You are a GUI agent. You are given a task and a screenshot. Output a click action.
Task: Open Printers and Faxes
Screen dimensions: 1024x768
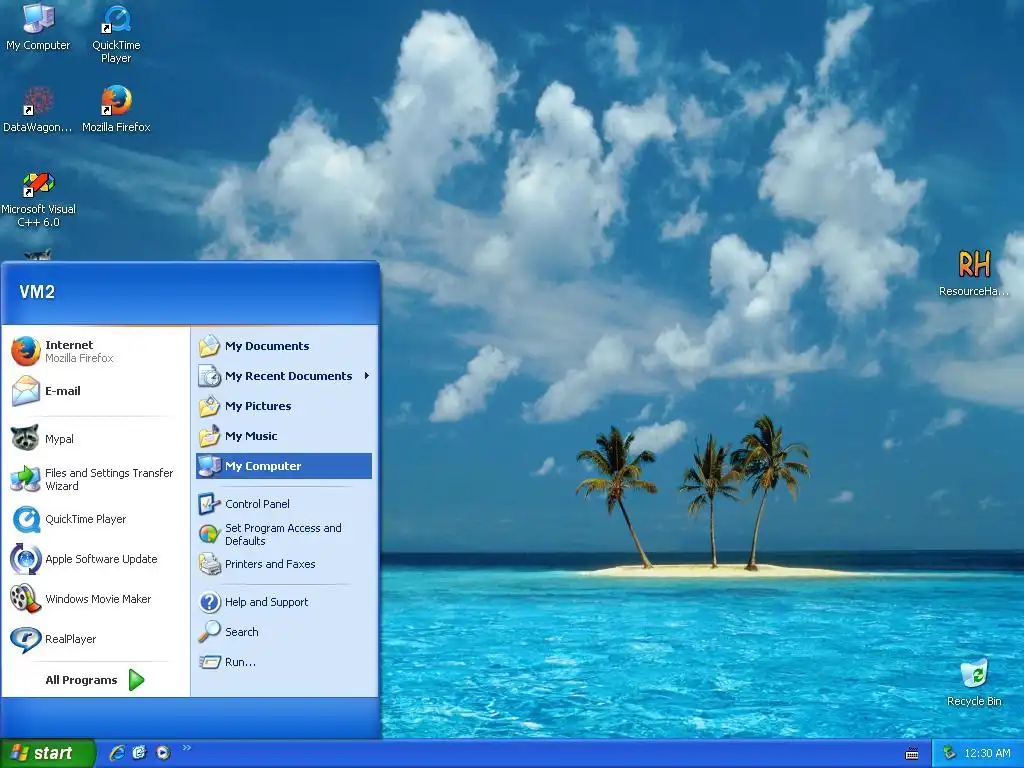click(x=283, y=564)
